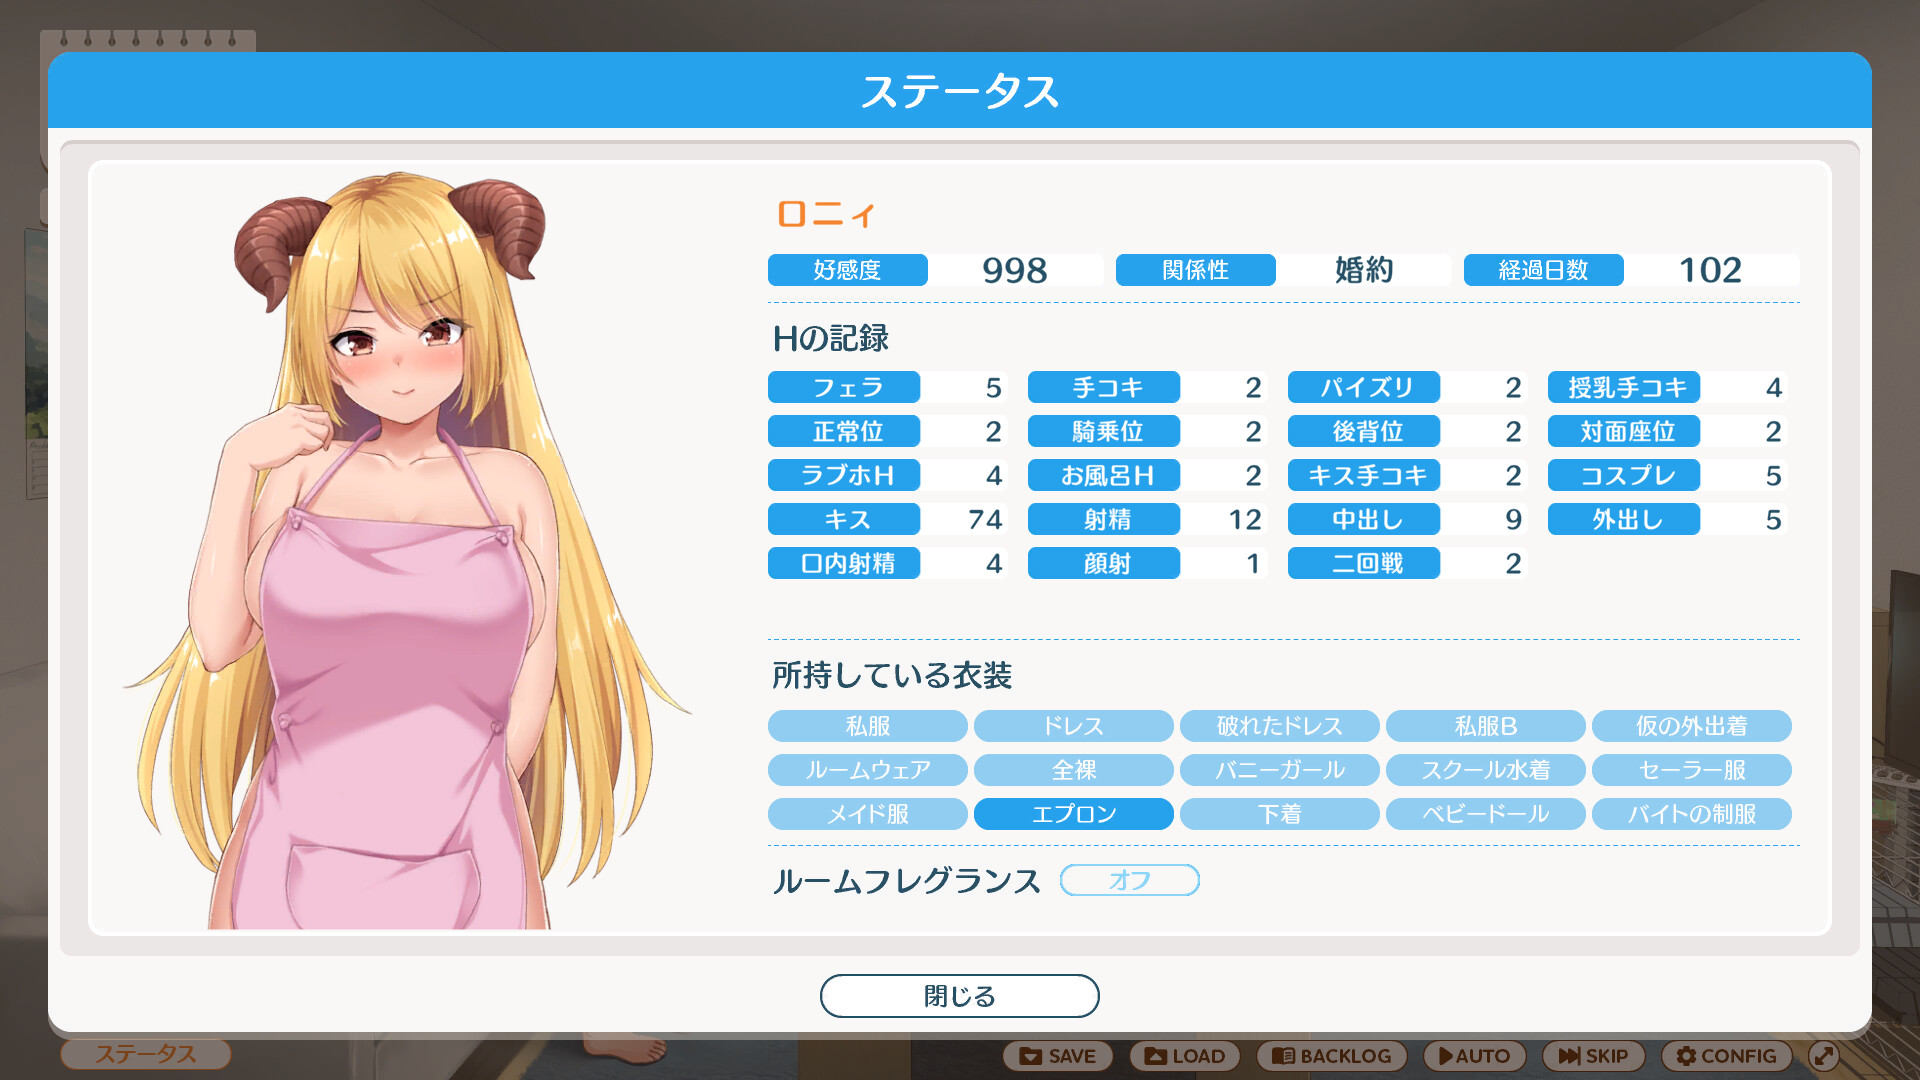Click the キス stat label
Image resolution: width=1920 pixels, height=1080 pixels.
tap(843, 519)
